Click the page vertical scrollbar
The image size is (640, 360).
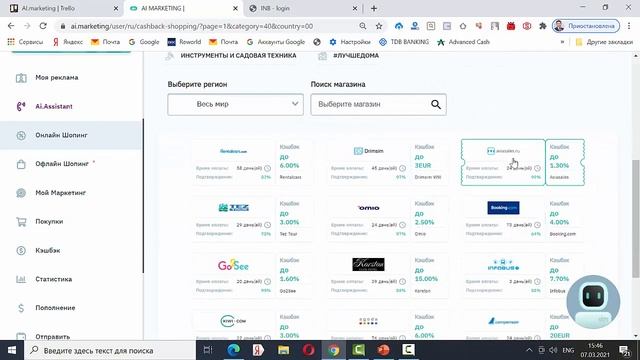click(636, 218)
